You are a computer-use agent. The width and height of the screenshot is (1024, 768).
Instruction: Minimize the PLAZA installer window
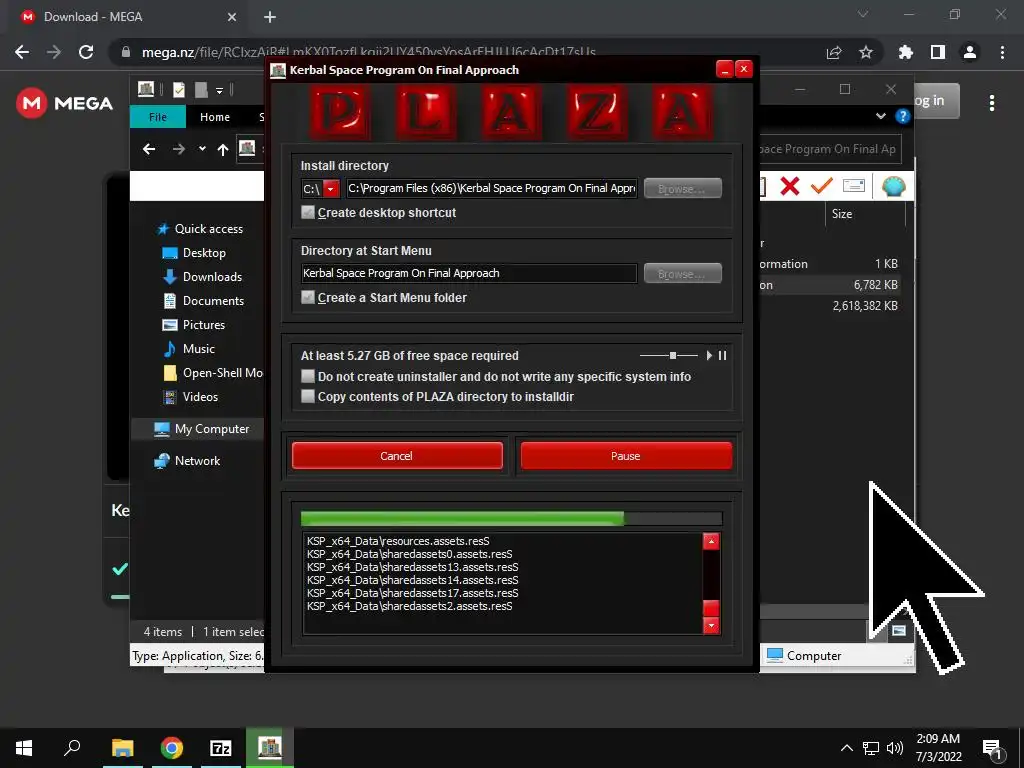[724, 69]
